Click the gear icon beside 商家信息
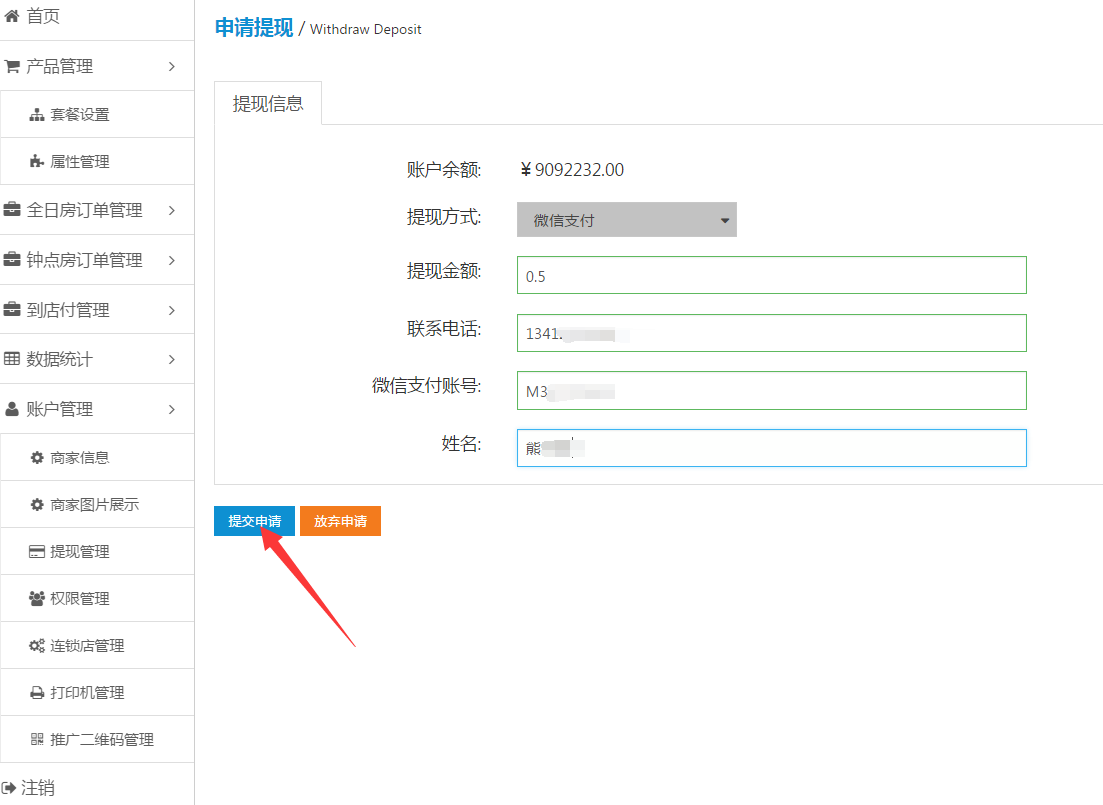This screenshot has width=1103, height=805. pos(37,458)
